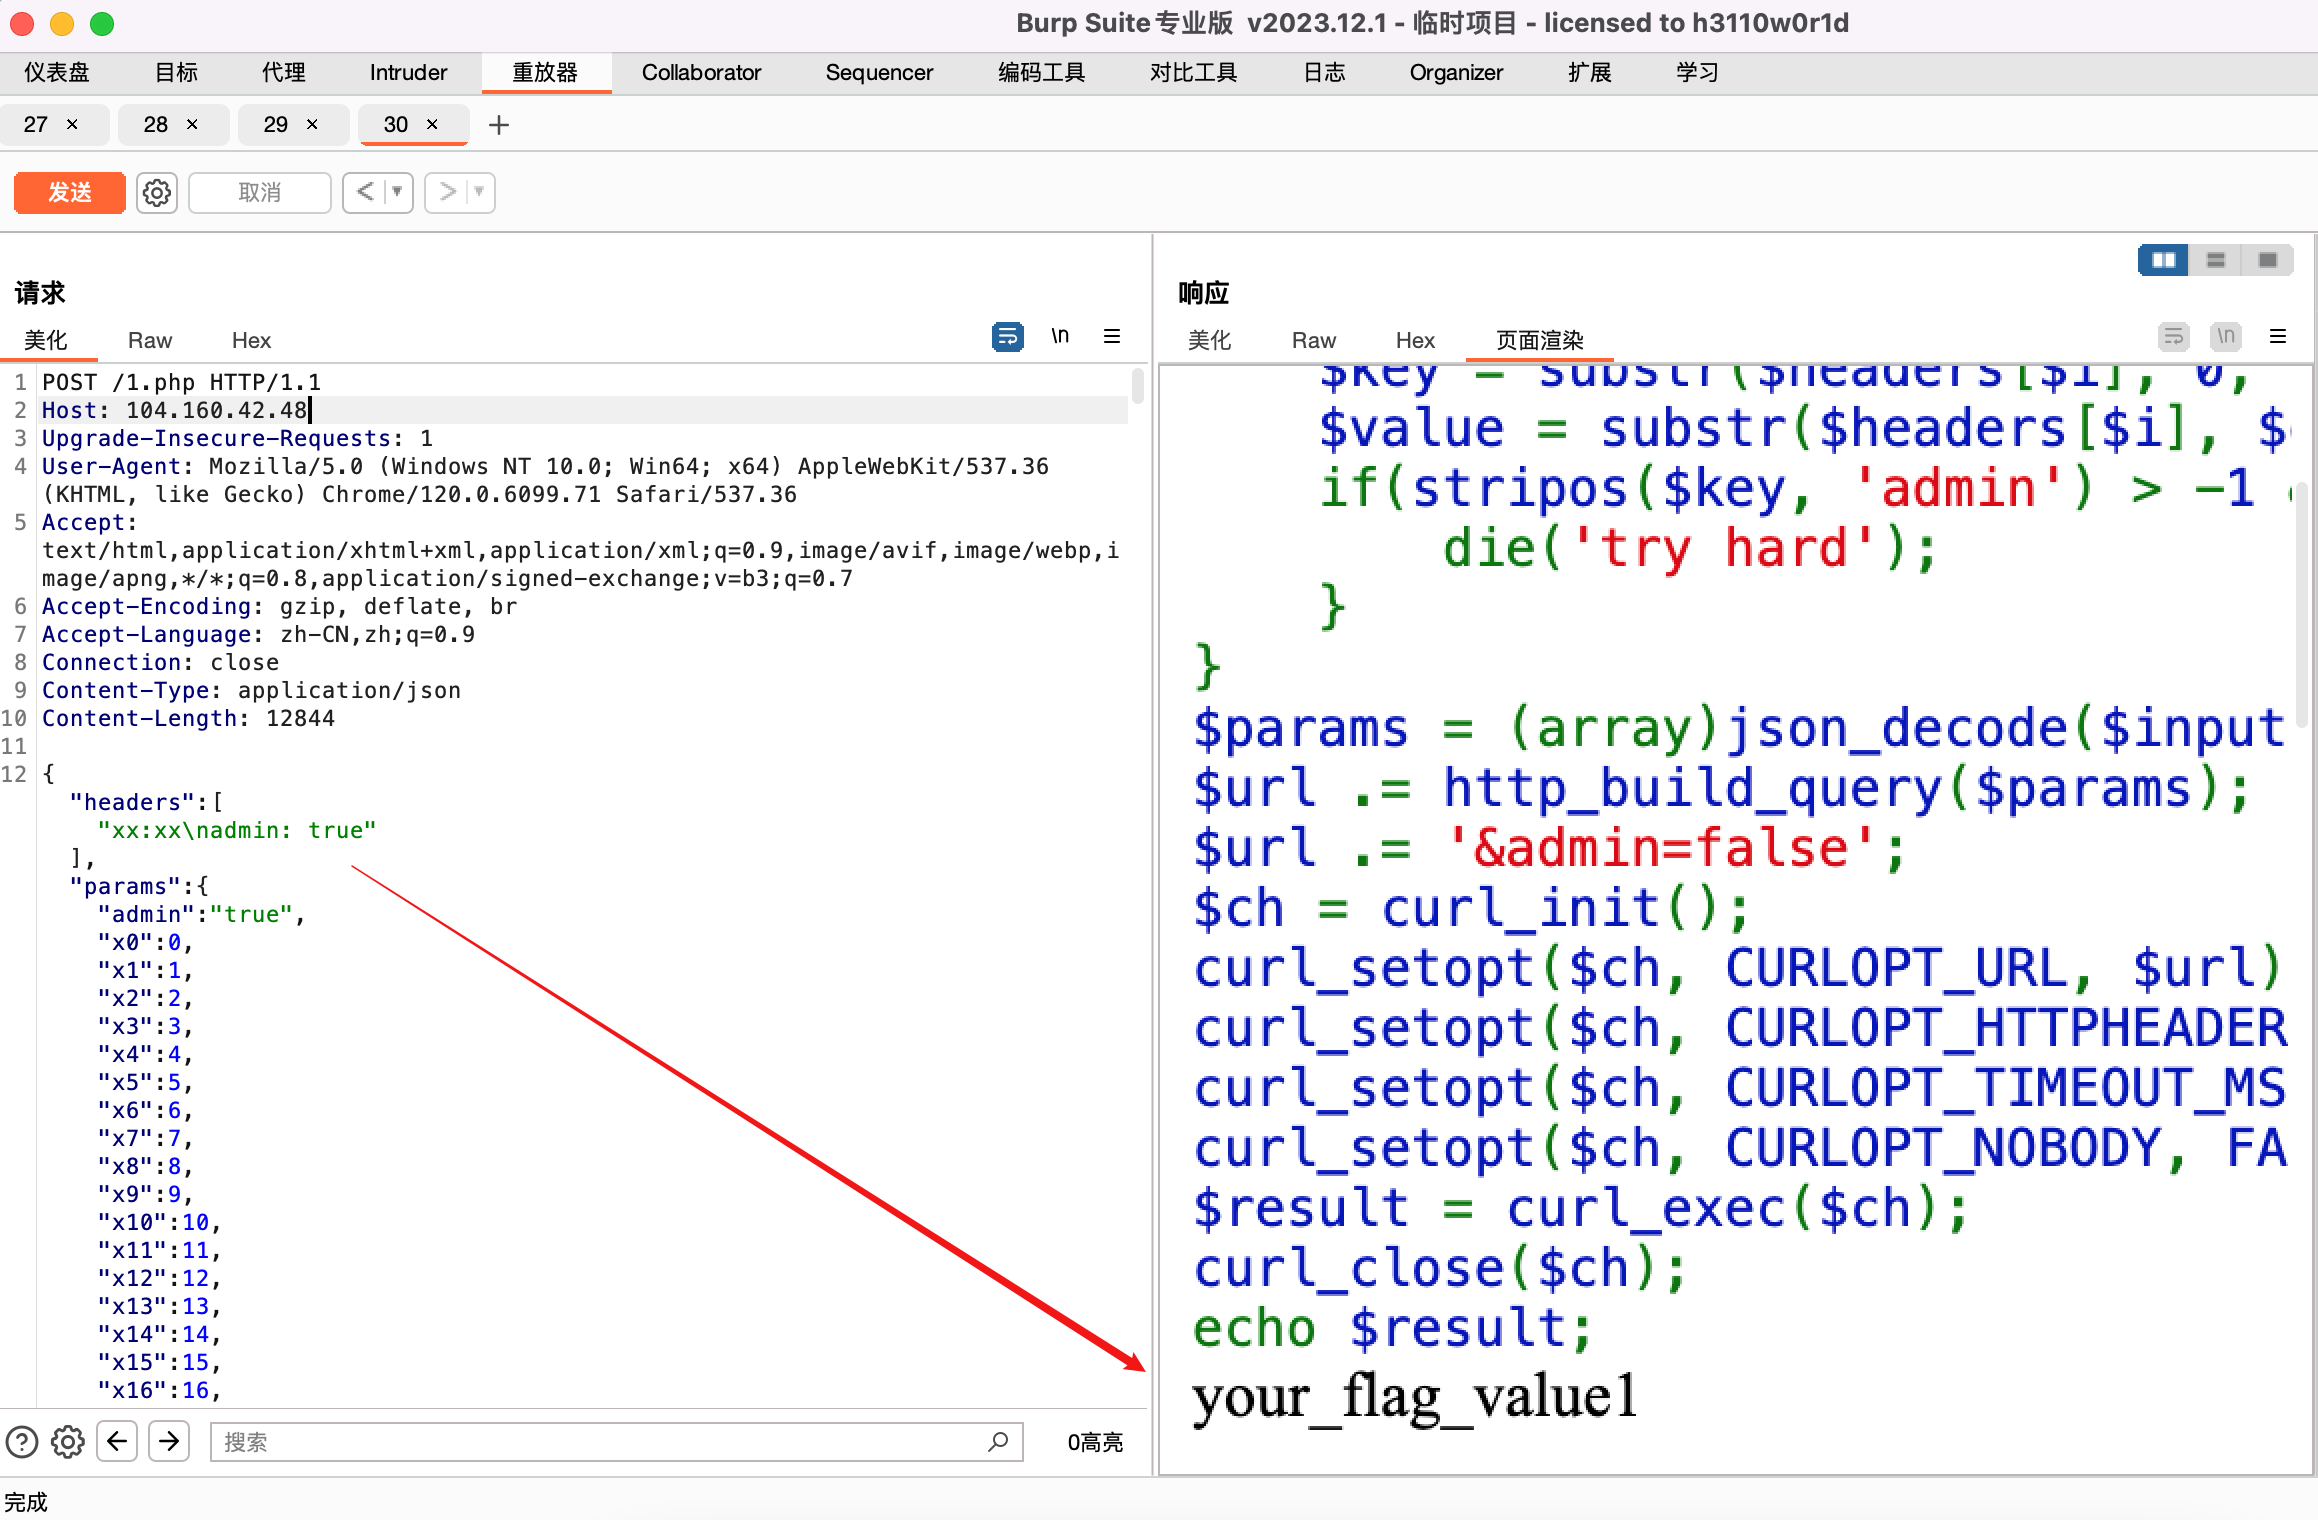This screenshot has height=1520, width=2318.
Task: Click the 搜索 search input field
Action: (600, 1441)
